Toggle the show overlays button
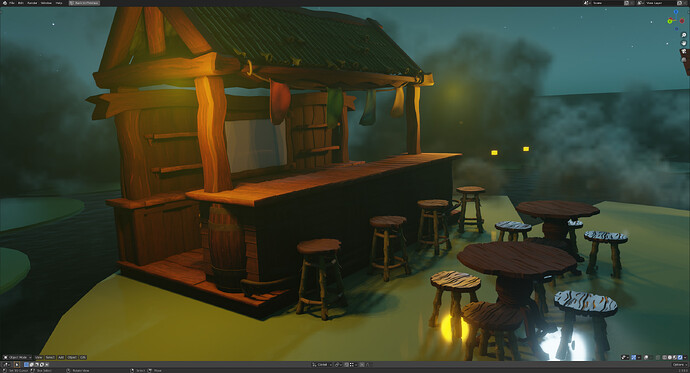Screen dimensions: 690x373 coord(646,358)
